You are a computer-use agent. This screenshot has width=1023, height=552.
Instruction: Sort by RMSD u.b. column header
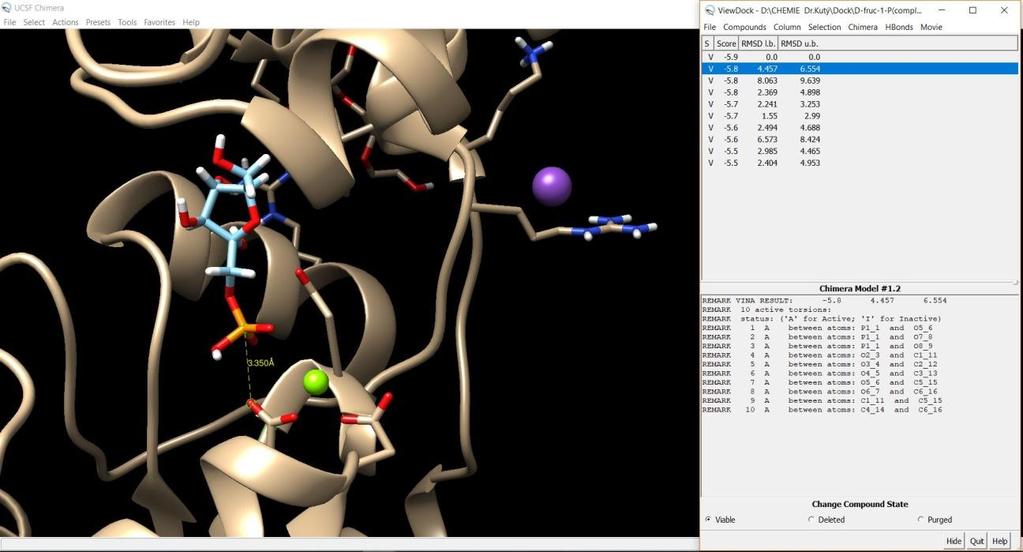tap(799, 44)
